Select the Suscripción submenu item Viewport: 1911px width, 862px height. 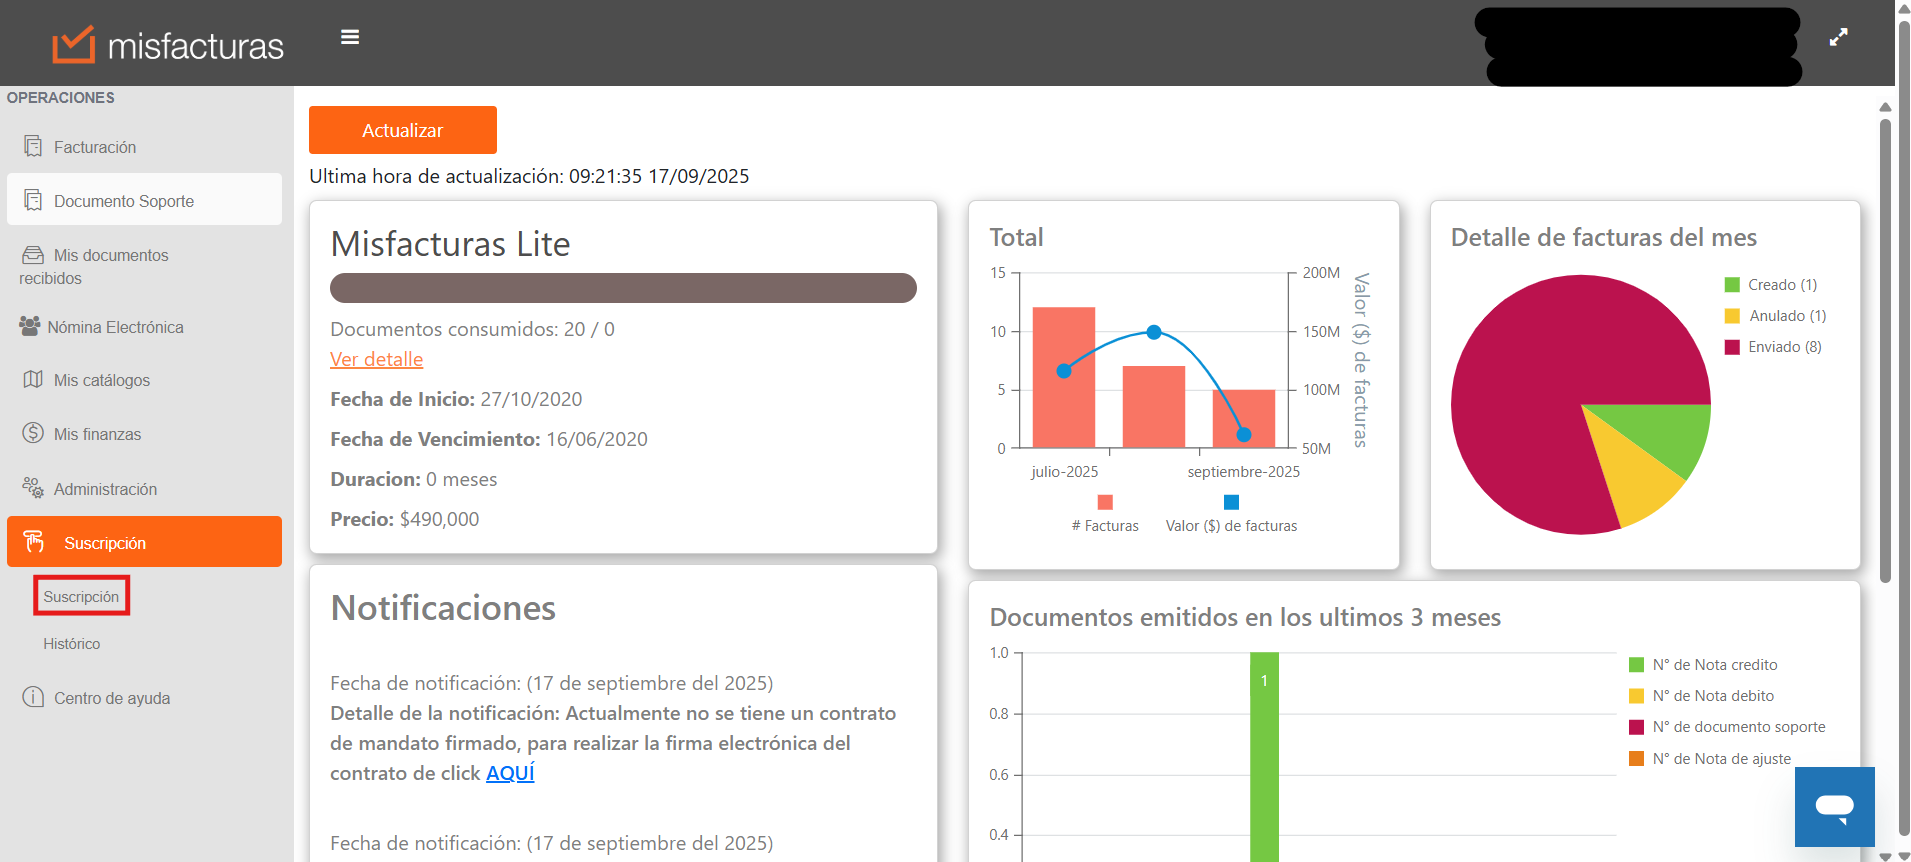point(81,596)
